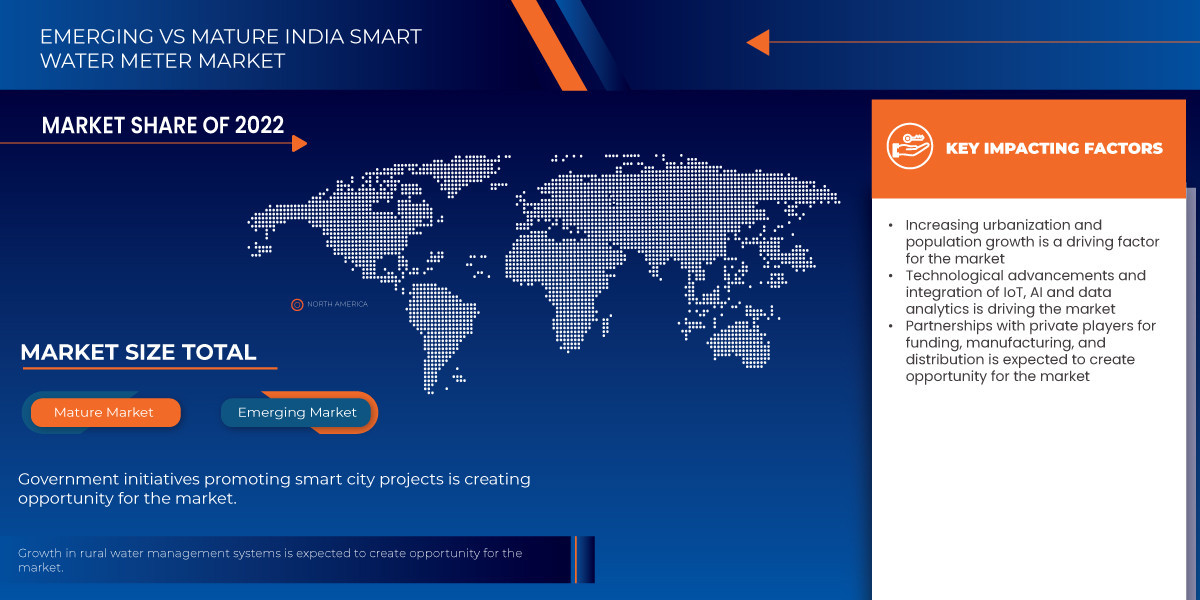Click the government smart city initiatives text
The height and width of the screenshot is (600, 1200).
274,489
